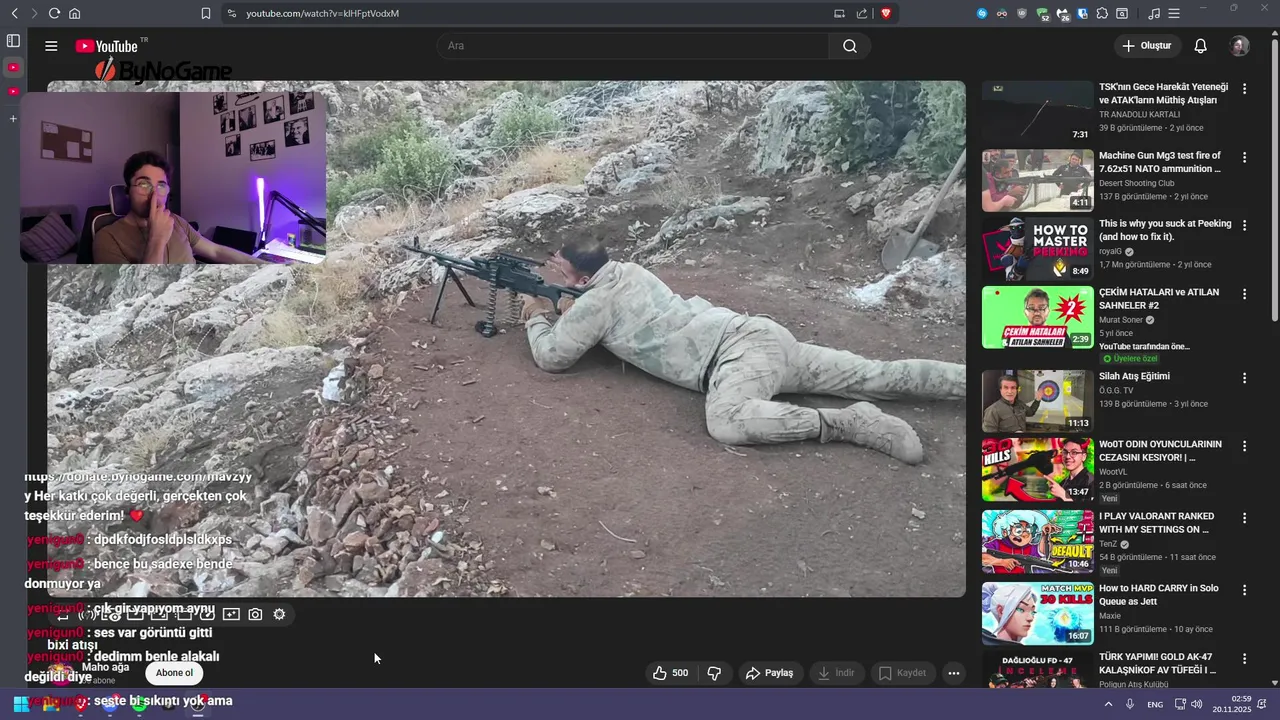Click the Kaydet save button

pos(903,673)
